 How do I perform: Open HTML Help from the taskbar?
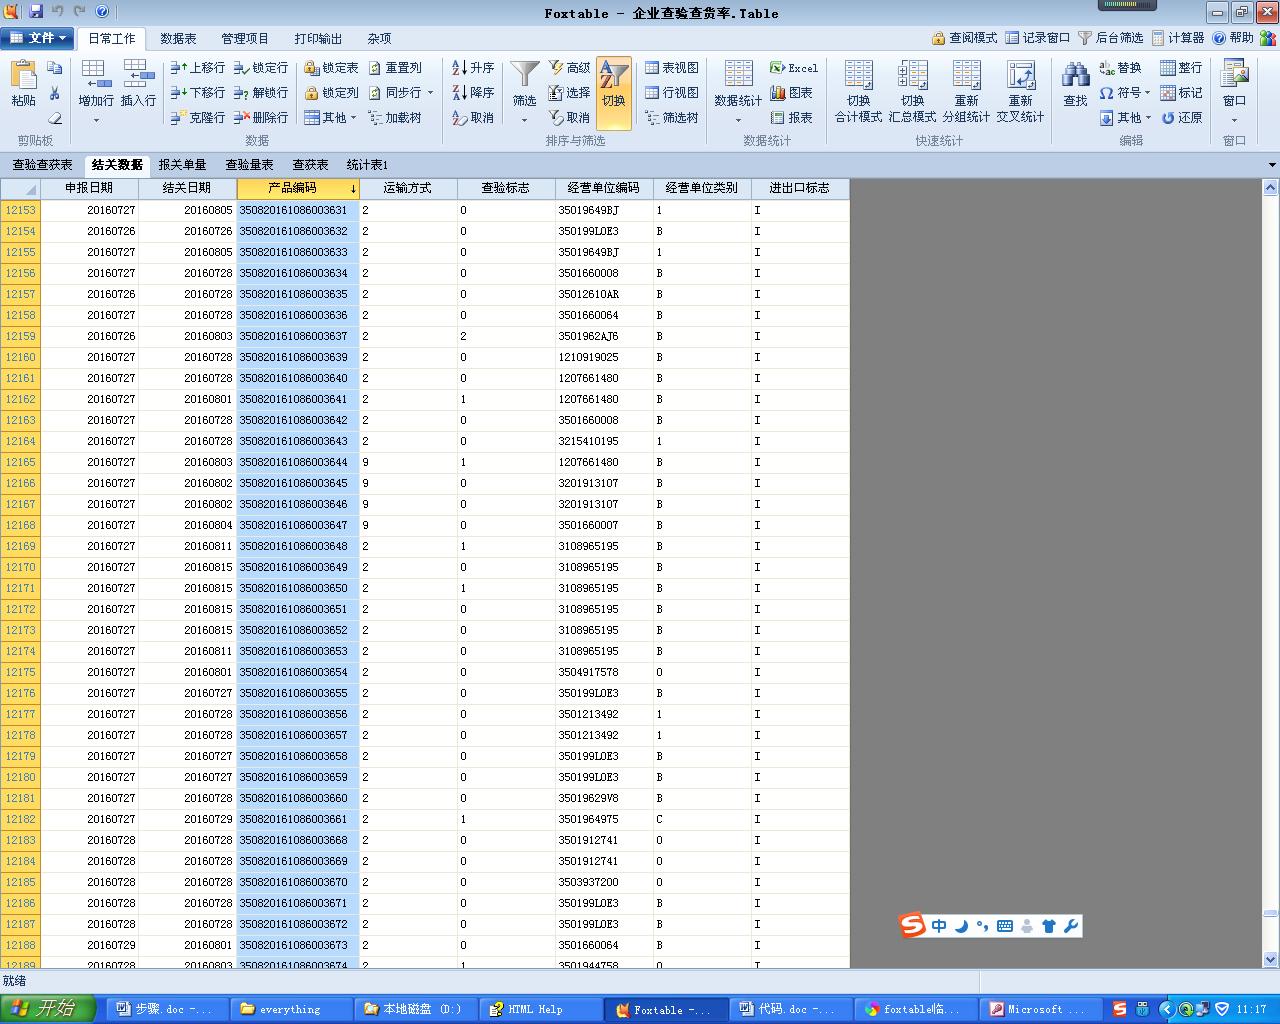(x=540, y=1010)
